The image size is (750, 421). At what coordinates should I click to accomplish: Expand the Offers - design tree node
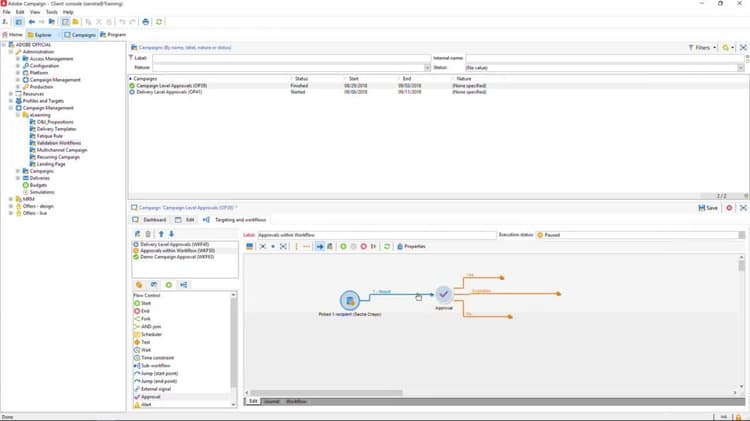(x=11, y=206)
